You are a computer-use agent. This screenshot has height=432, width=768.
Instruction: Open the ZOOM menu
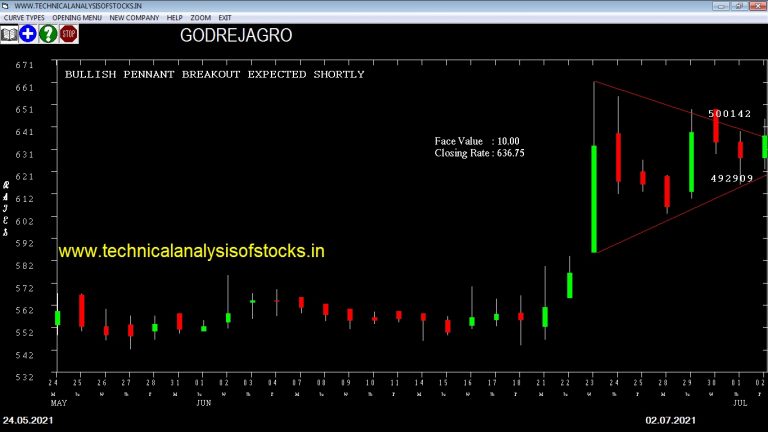(200, 18)
